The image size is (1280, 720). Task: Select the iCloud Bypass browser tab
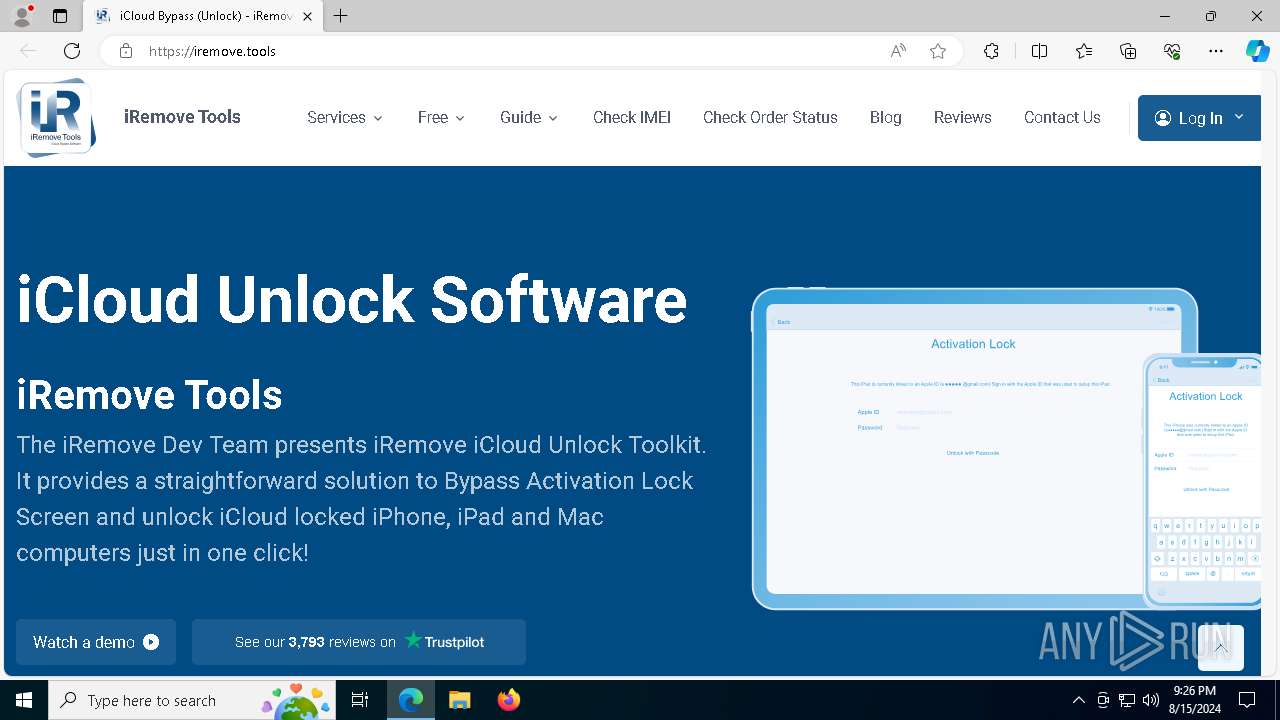(x=202, y=16)
